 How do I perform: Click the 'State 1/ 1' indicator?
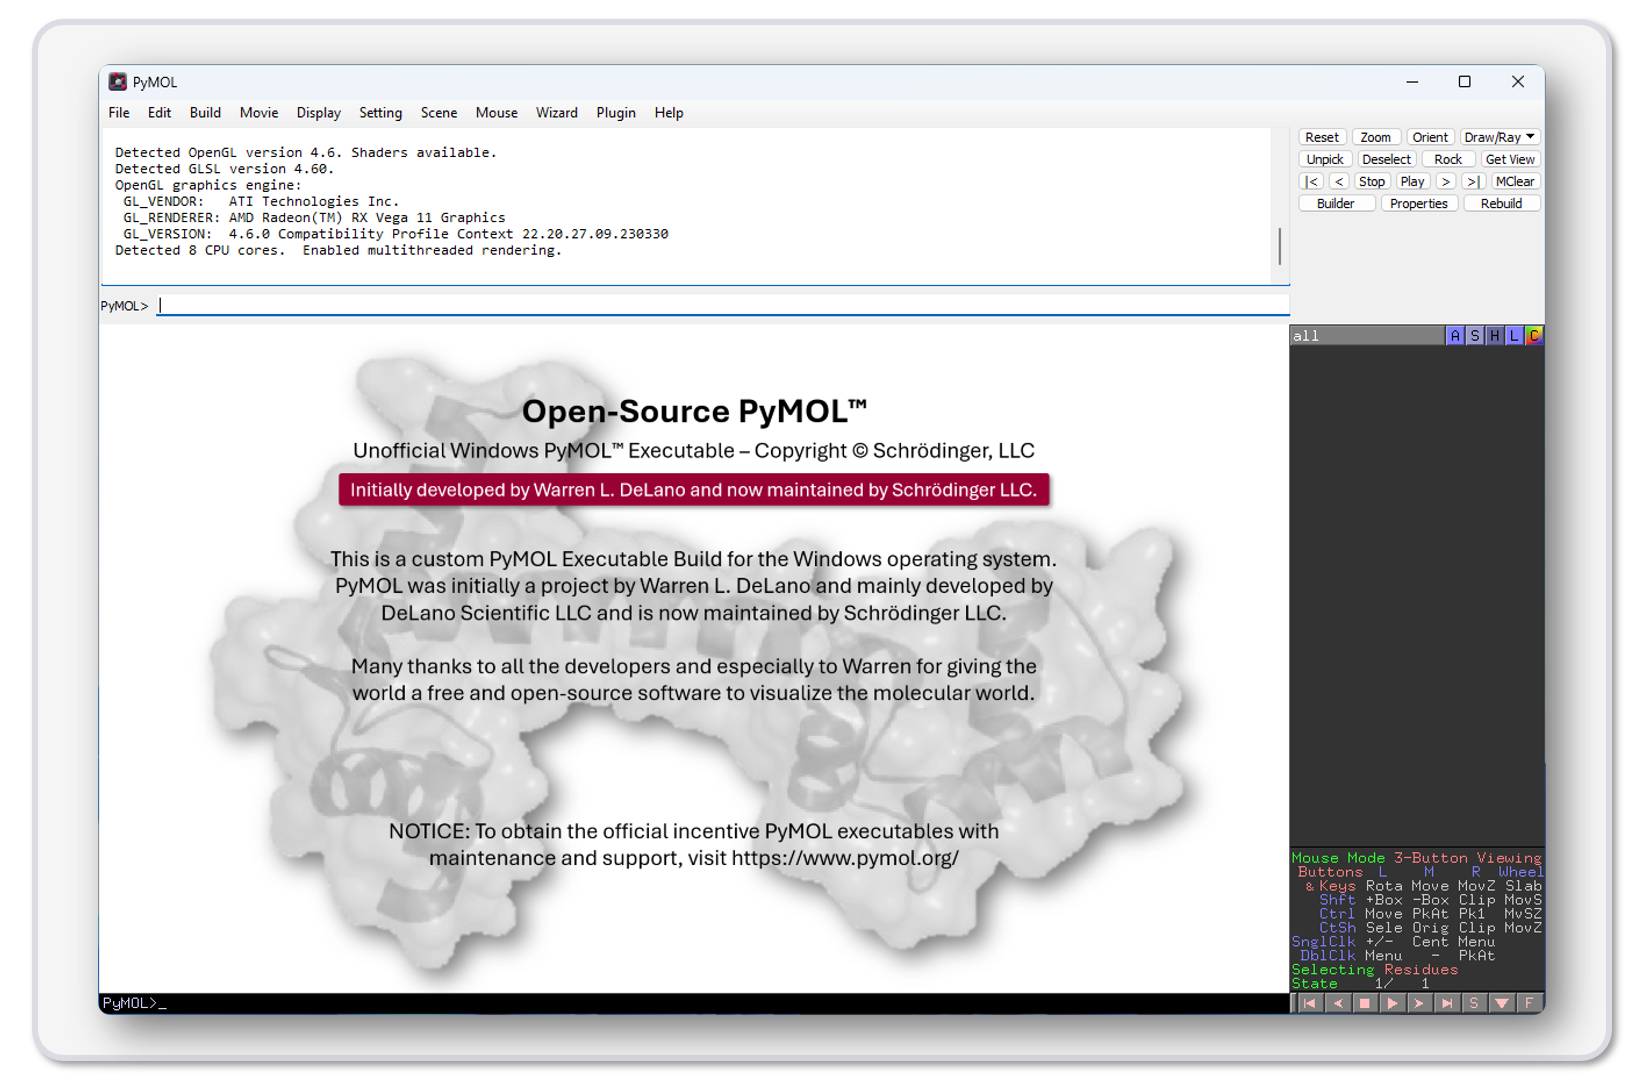click(x=1361, y=984)
